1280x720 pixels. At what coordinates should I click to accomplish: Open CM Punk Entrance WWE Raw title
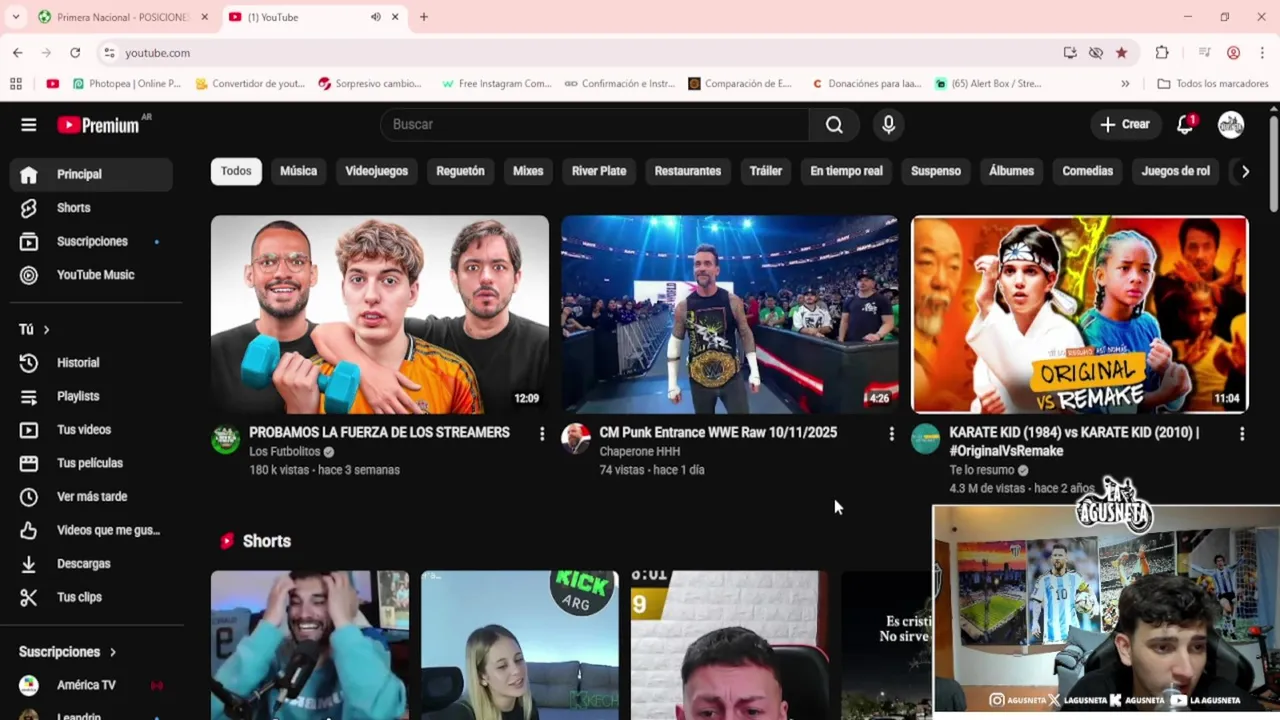pos(718,433)
